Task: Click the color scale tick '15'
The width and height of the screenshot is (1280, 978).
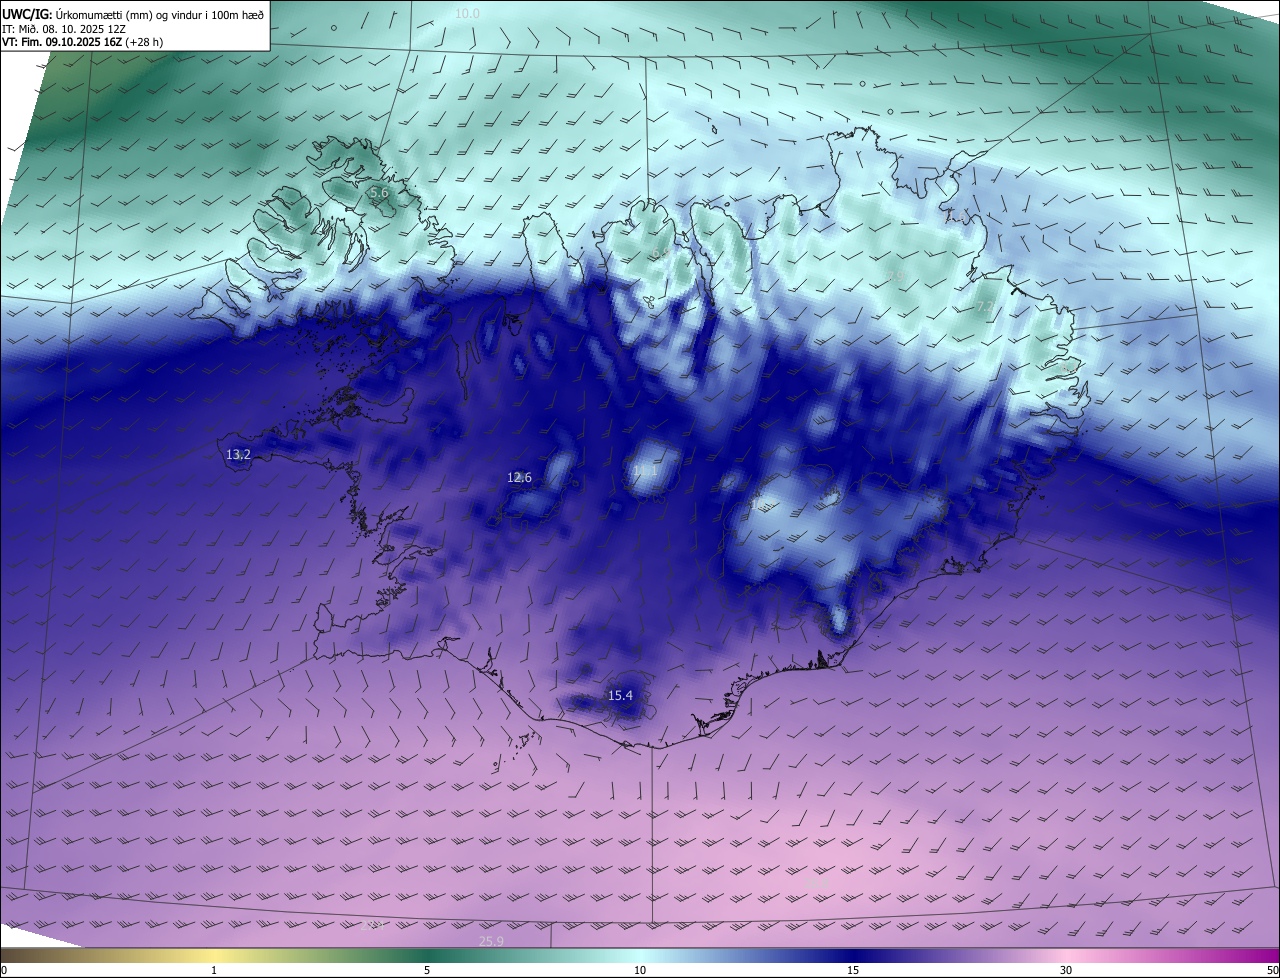Action: pyautogui.click(x=853, y=970)
